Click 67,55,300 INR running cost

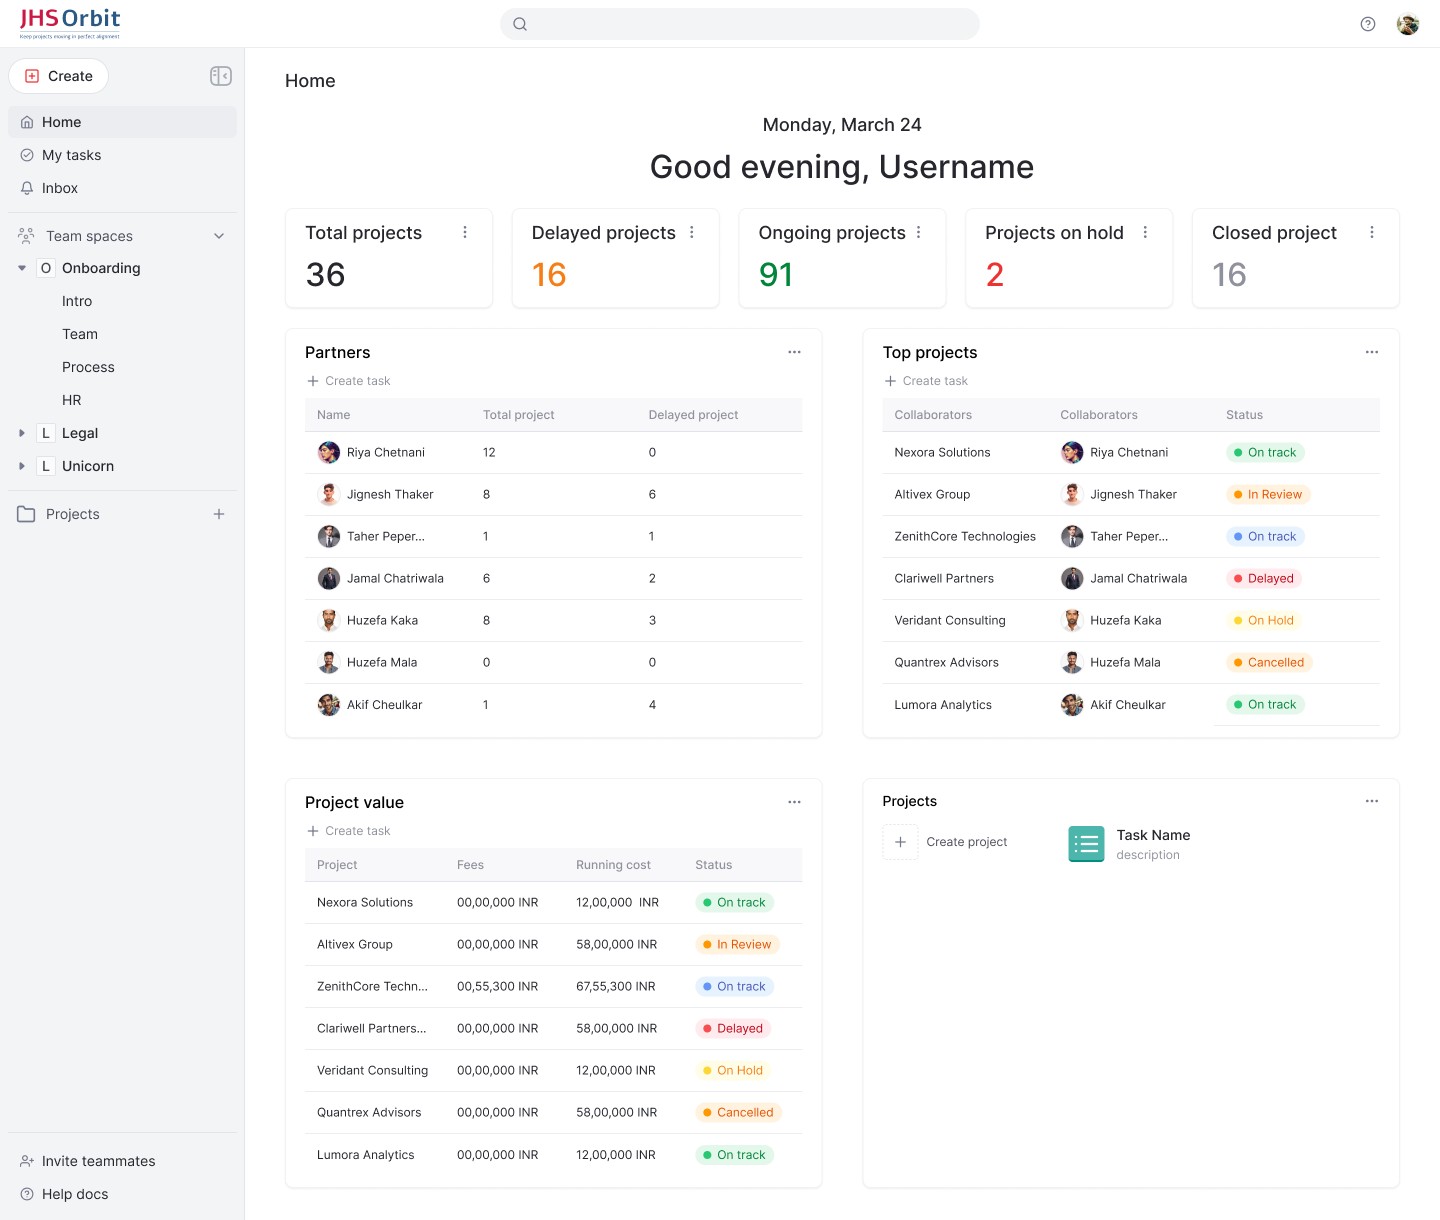click(616, 987)
